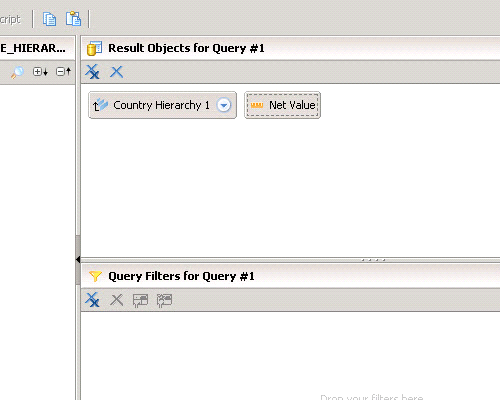This screenshot has height=400, width=500.
Task: Click the second filter grouping icon
Action: point(164,300)
